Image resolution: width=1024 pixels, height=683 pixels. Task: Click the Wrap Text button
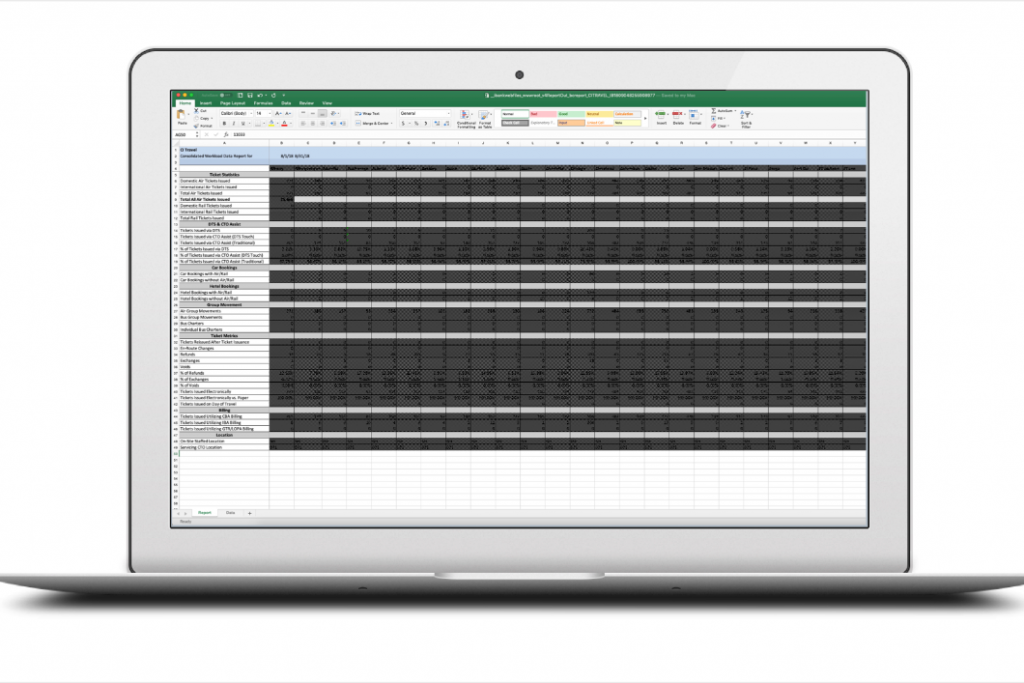click(367, 114)
